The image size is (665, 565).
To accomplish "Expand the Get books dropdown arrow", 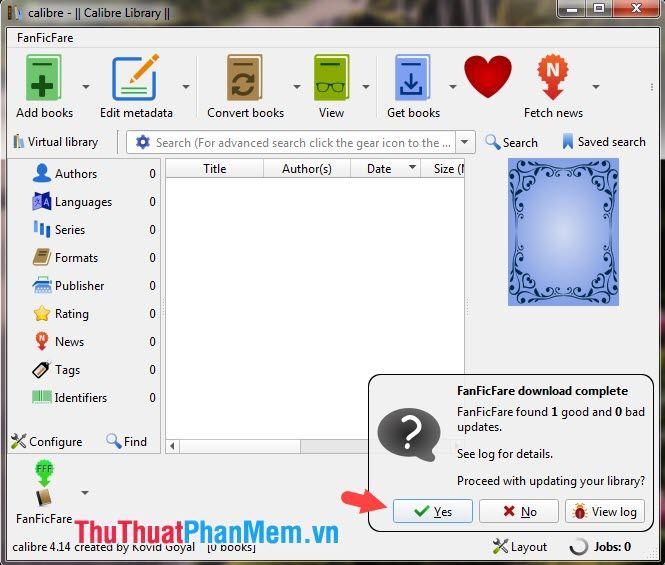I will tap(453, 87).
